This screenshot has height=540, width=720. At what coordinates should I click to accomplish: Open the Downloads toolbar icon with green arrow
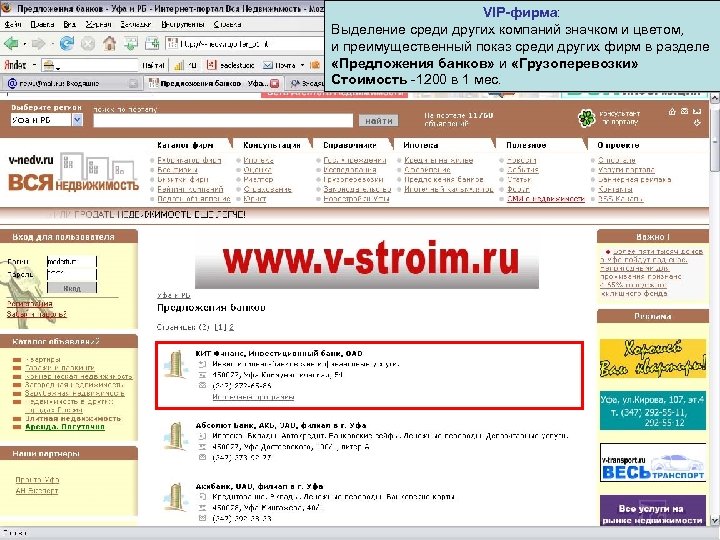(131, 44)
